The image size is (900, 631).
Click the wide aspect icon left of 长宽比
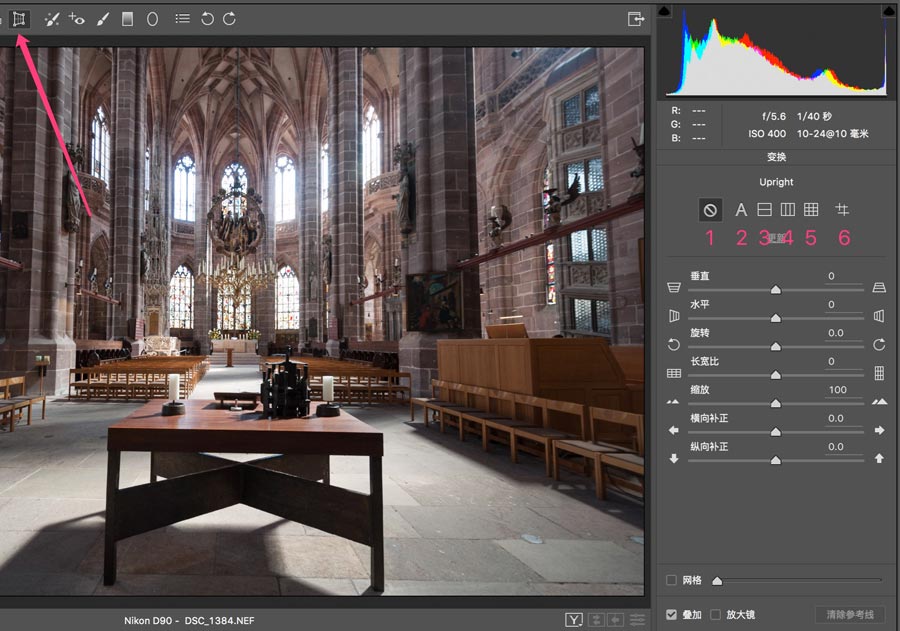pyautogui.click(x=674, y=373)
